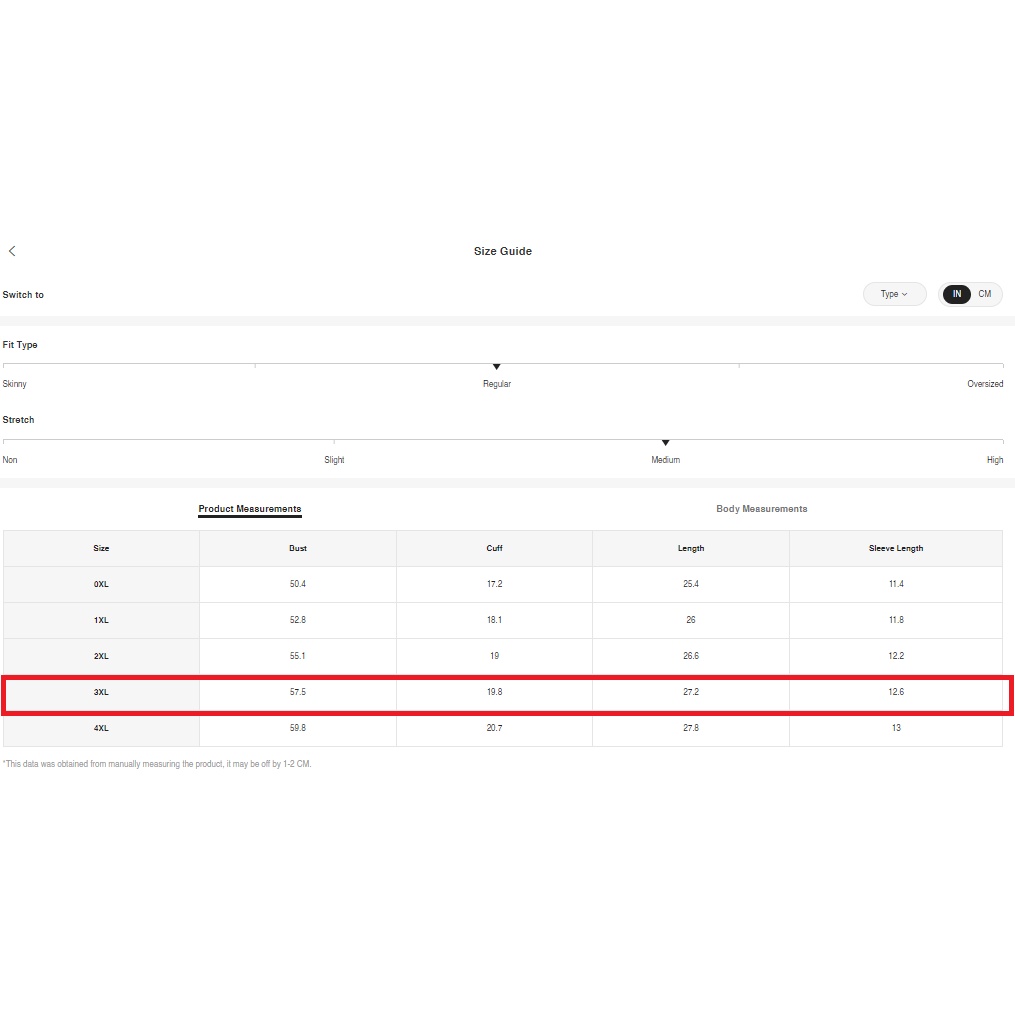The height and width of the screenshot is (1015, 1015).
Task: Click the Size column header
Action: (x=101, y=548)
